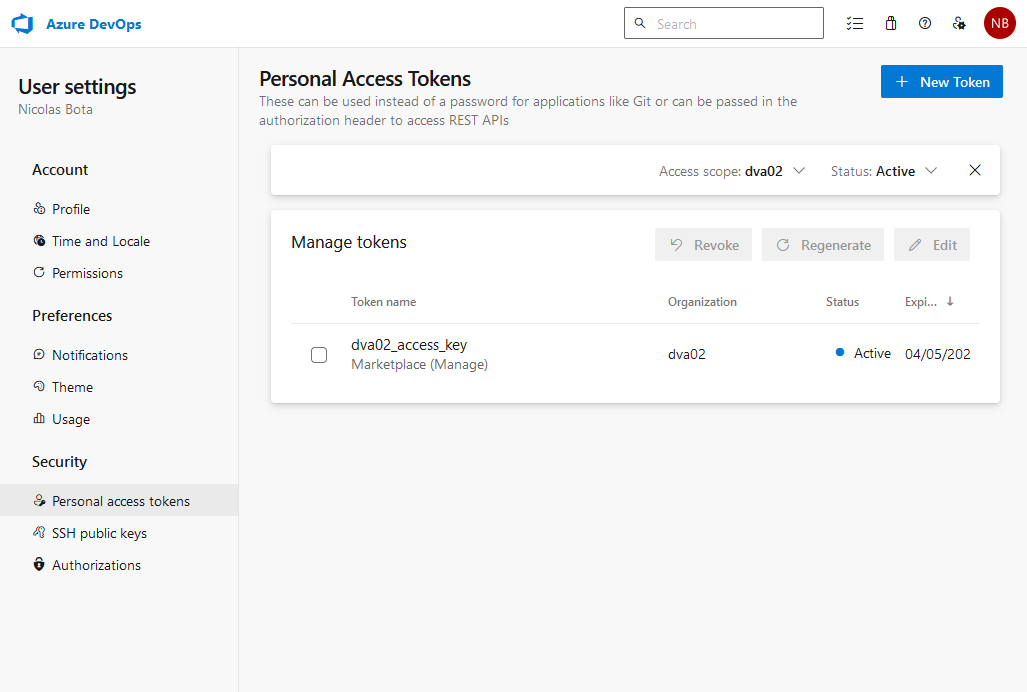Screen dimensions: 1027x692
Task: Sort by Organization column header
Action: [702, 302]
